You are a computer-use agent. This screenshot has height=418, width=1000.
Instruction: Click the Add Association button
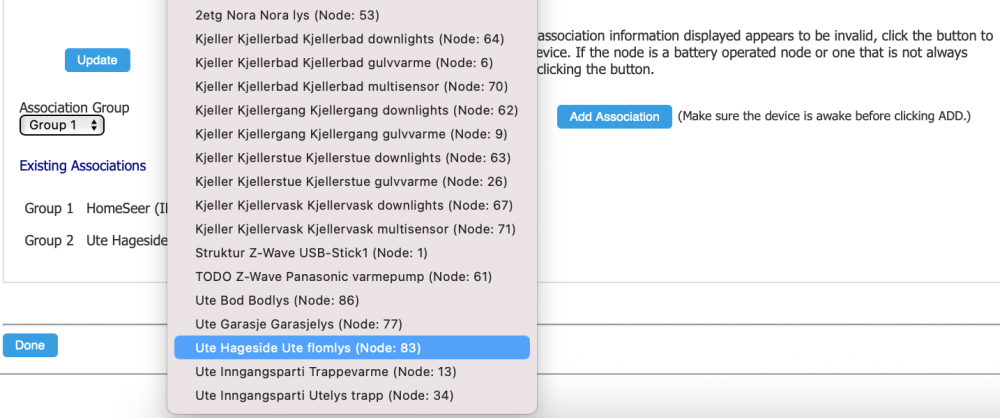(x=614, y=117)
